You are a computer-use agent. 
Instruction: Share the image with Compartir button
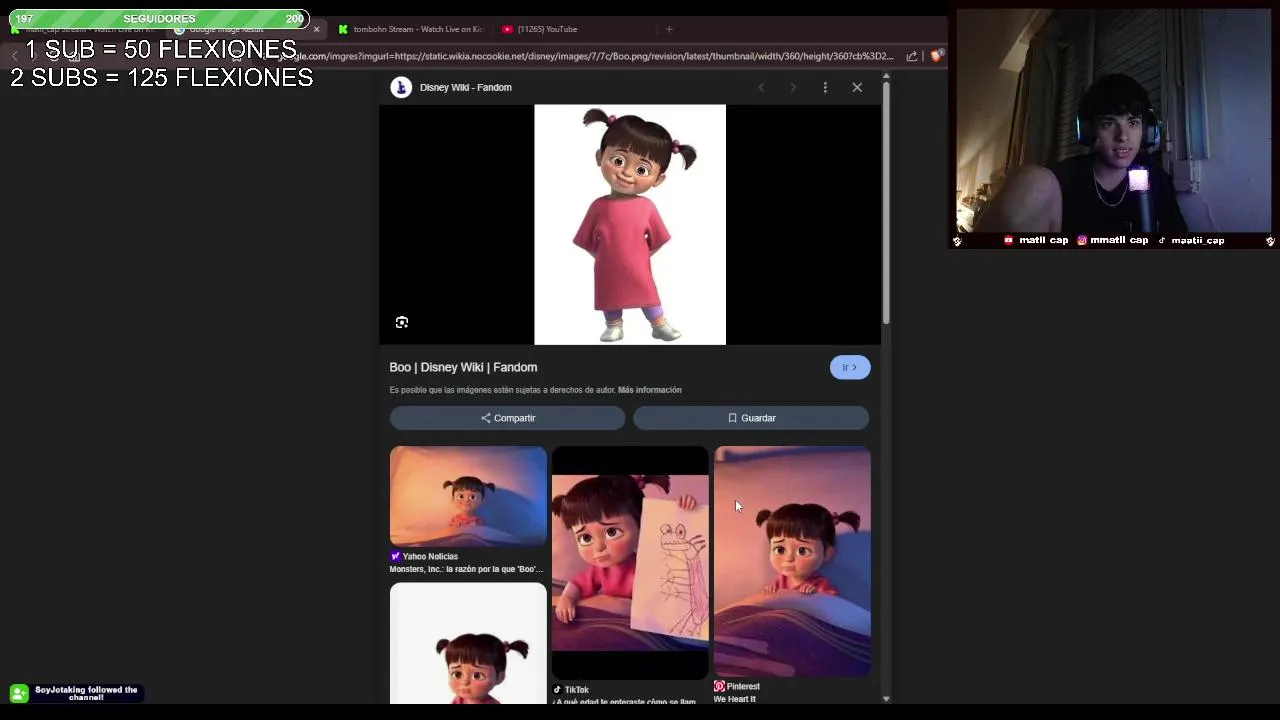507,418
